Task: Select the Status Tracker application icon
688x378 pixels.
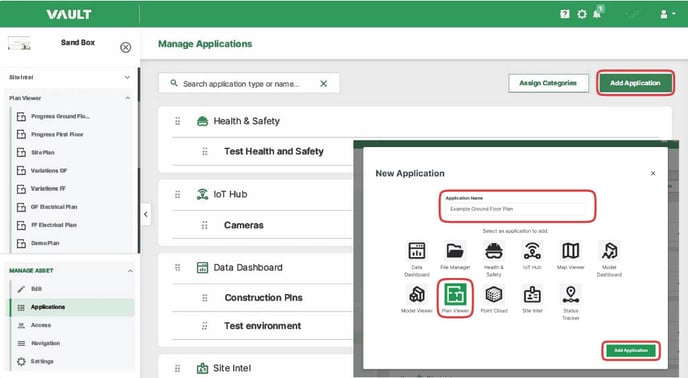Action: click(x=570, y=295)
